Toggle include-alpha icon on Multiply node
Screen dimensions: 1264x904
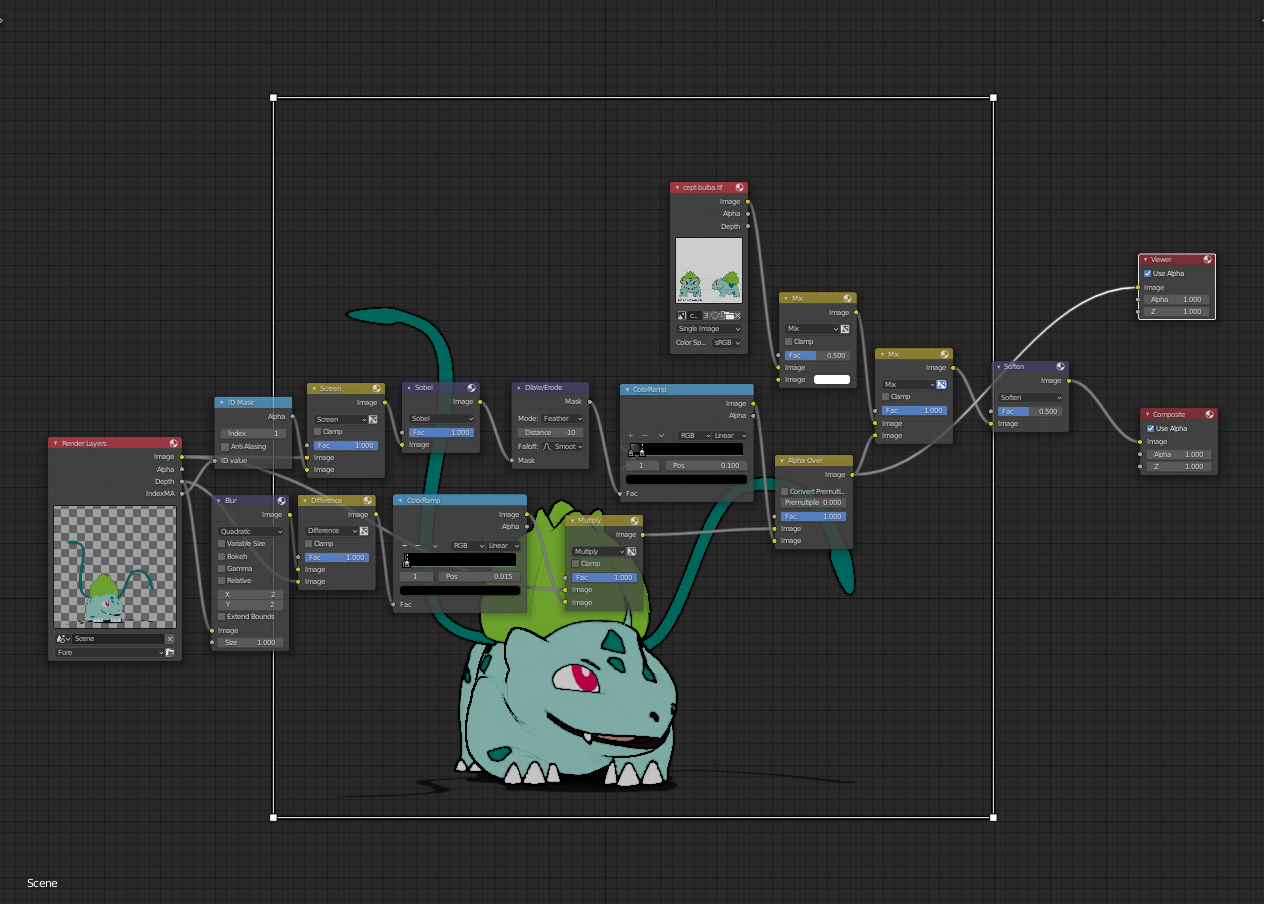(631, 552)
